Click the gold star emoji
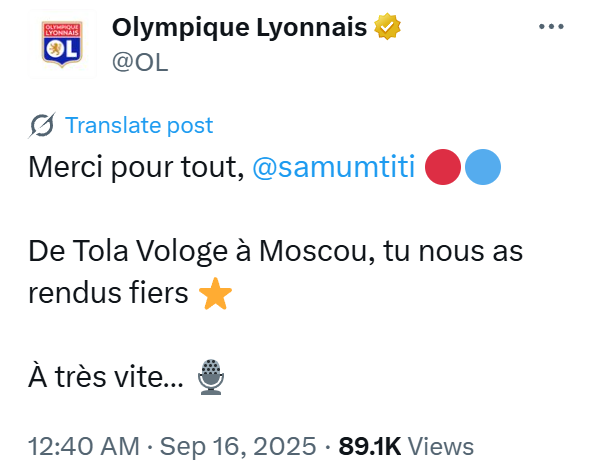The image size is (593, 476). pyautogui.click(x=215, y=293)
